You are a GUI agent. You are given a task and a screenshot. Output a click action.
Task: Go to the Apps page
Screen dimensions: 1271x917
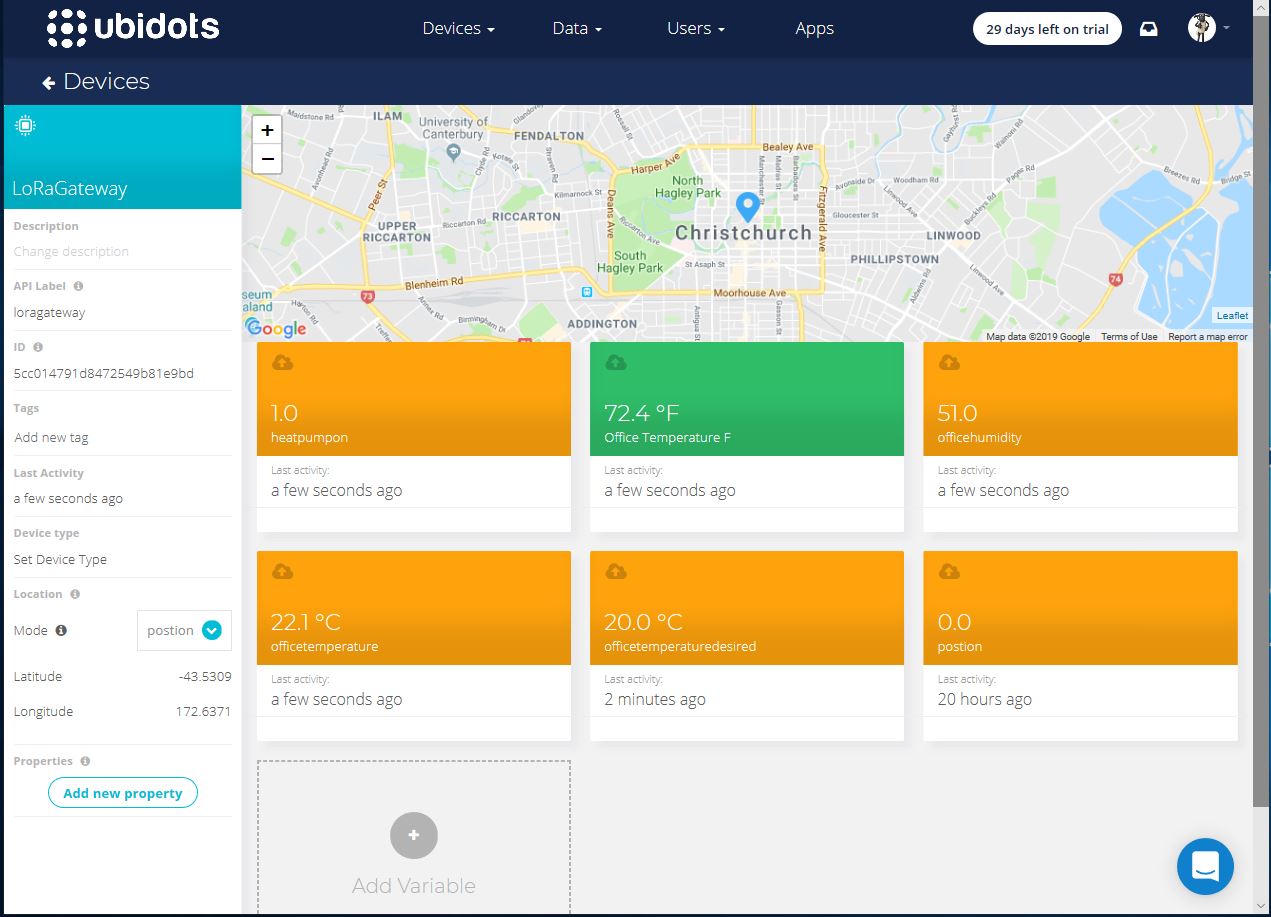click(814, 28)
